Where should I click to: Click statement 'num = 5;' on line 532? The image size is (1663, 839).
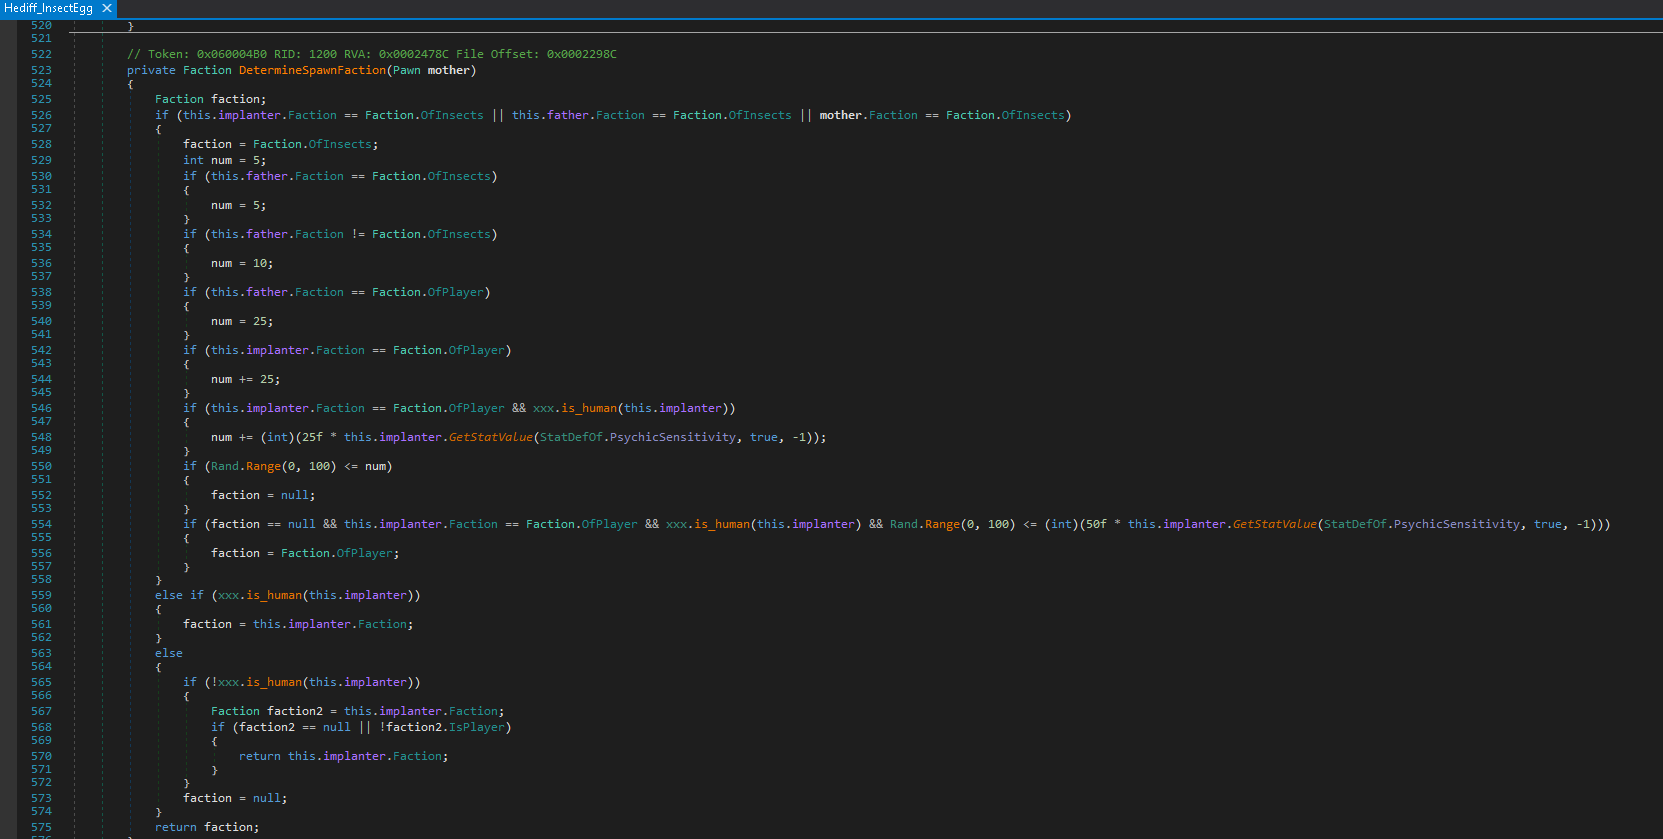coord(239,205)
